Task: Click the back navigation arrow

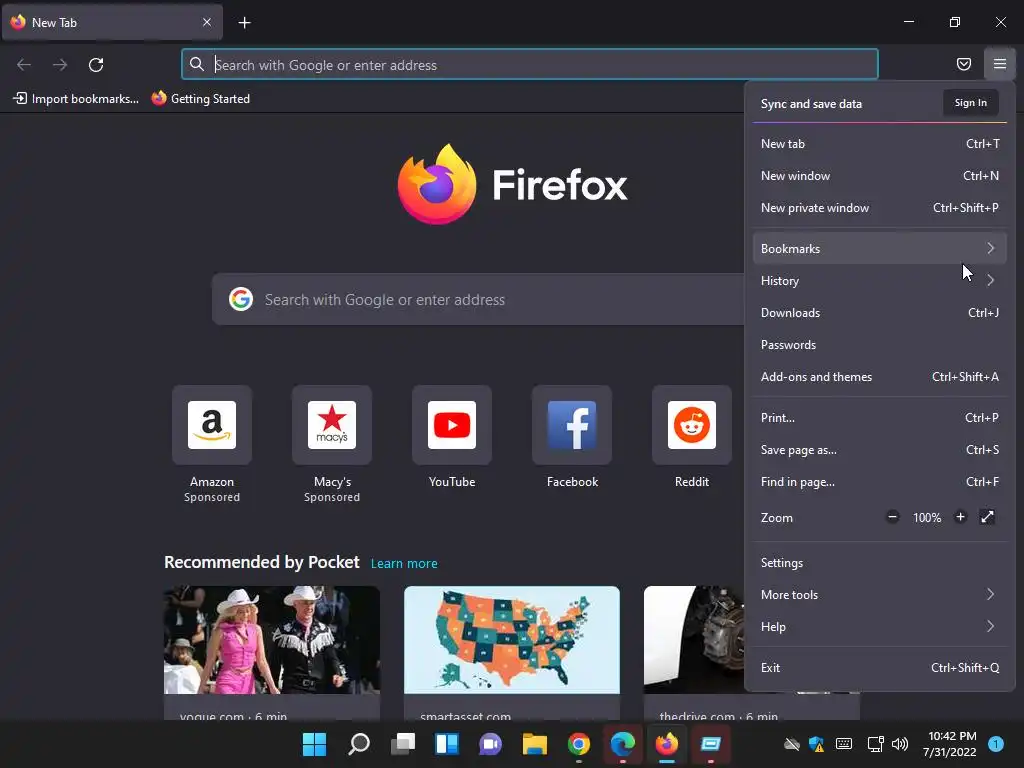Action: tap(24, 65)
